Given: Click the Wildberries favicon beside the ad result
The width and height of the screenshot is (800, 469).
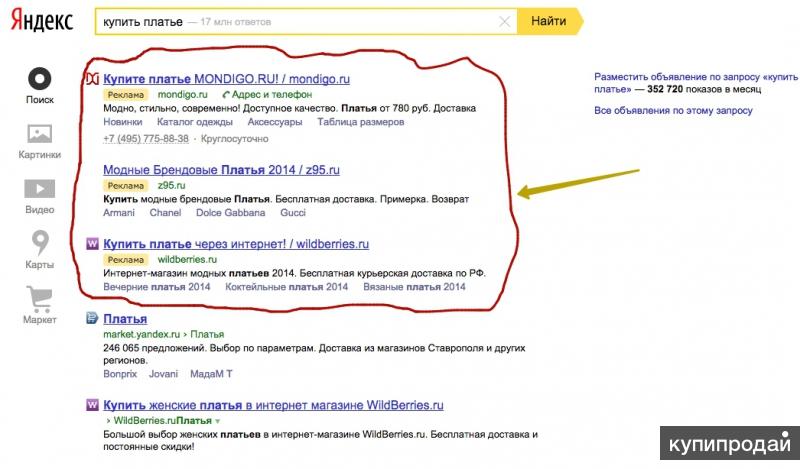Looking at the screenshot, I should click(92, 243).
